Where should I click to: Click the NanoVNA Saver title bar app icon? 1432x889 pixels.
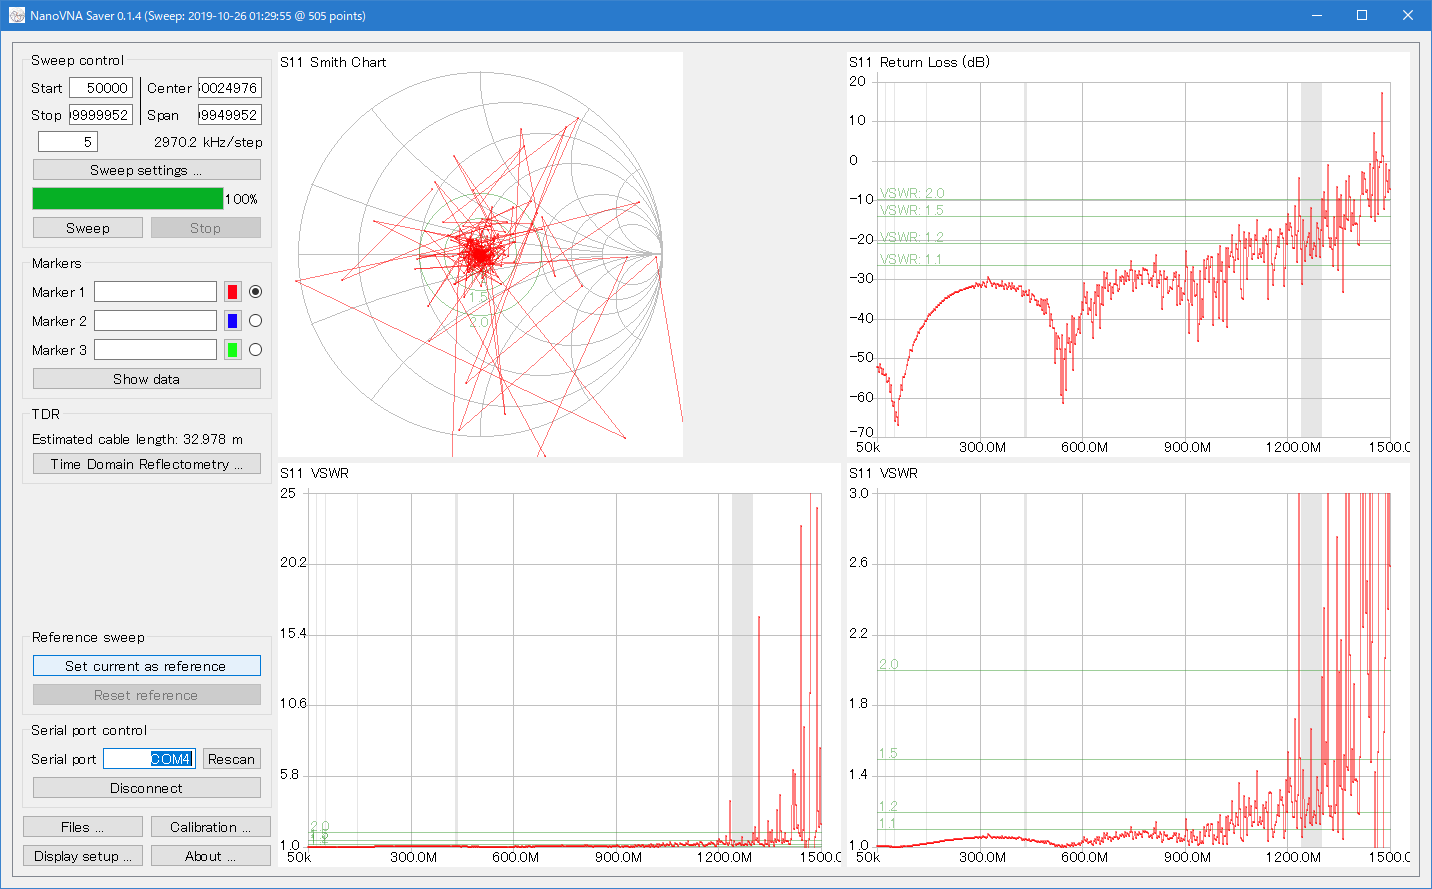coord(16,16)
